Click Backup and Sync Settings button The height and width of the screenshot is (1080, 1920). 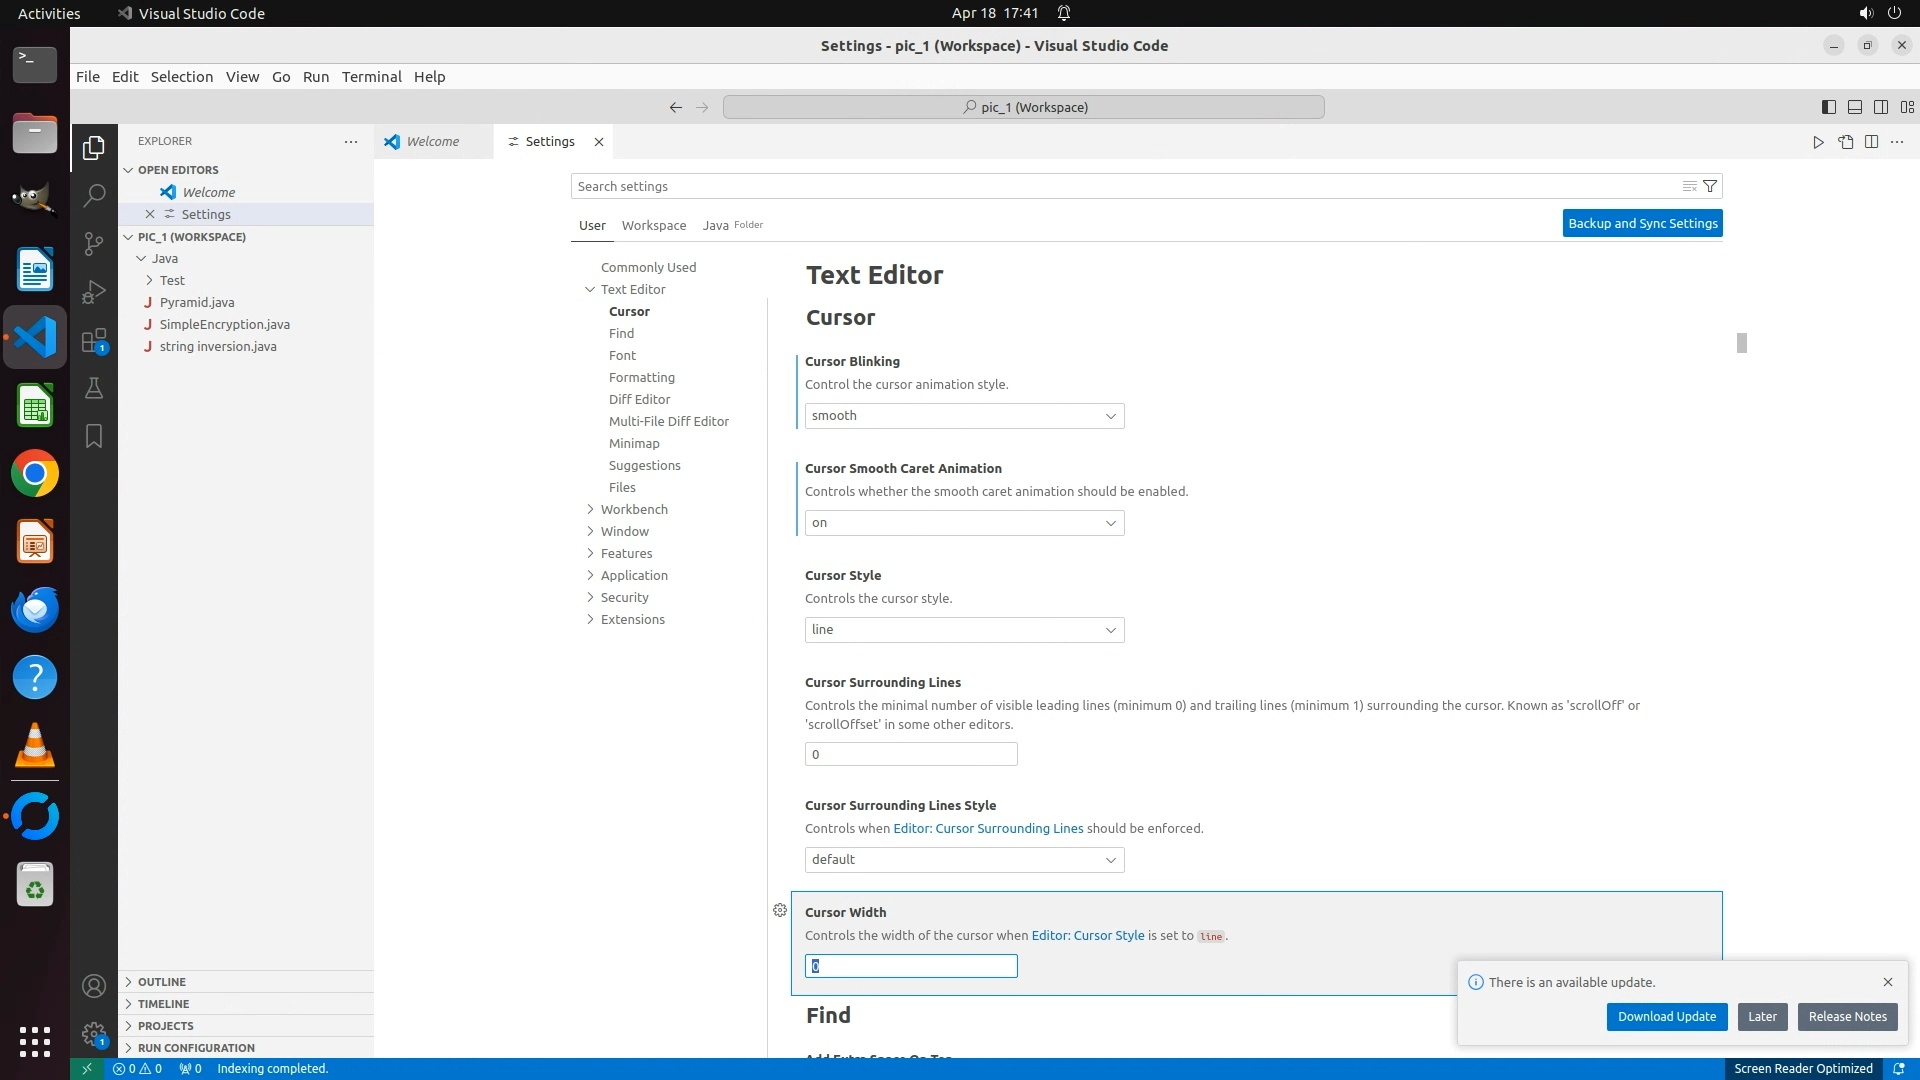1642,223
